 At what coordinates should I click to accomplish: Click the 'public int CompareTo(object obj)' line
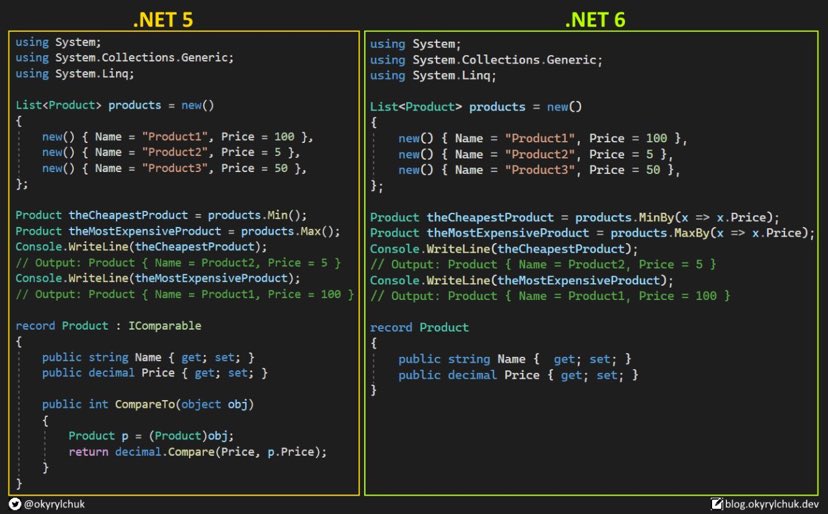coord(148,405)
